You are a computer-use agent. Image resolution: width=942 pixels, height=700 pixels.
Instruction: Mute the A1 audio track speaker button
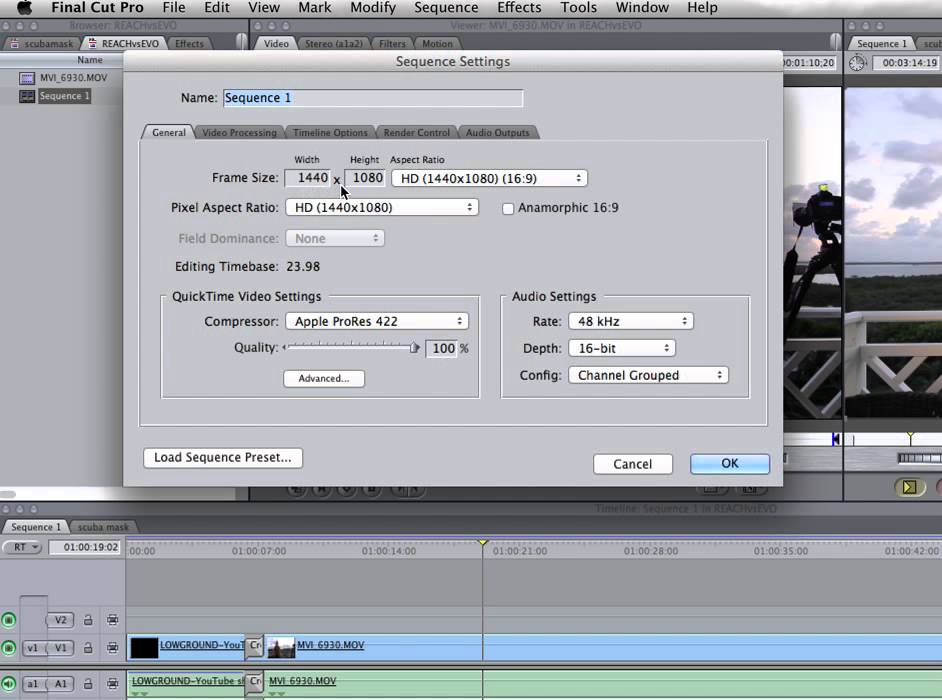point(9,683)
